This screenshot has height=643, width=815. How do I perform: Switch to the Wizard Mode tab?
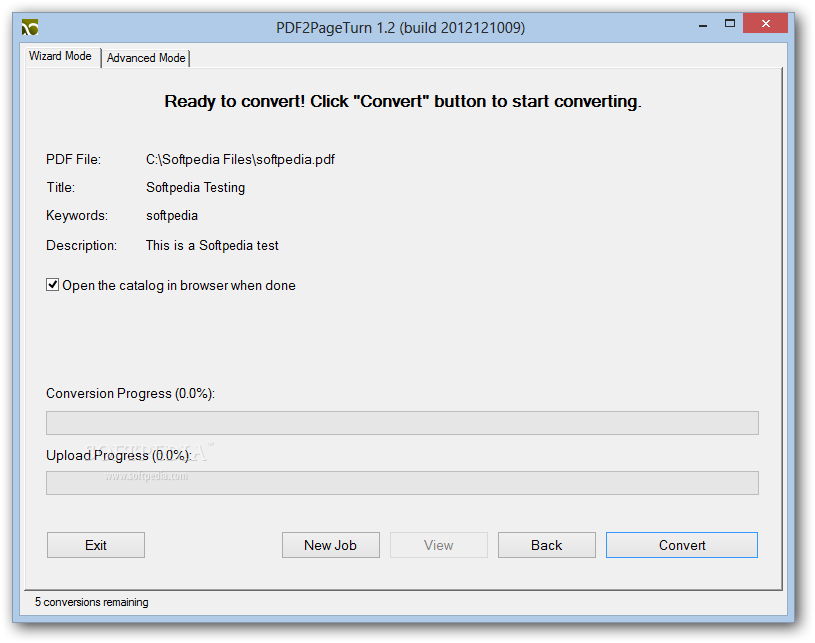coord(60,56)
